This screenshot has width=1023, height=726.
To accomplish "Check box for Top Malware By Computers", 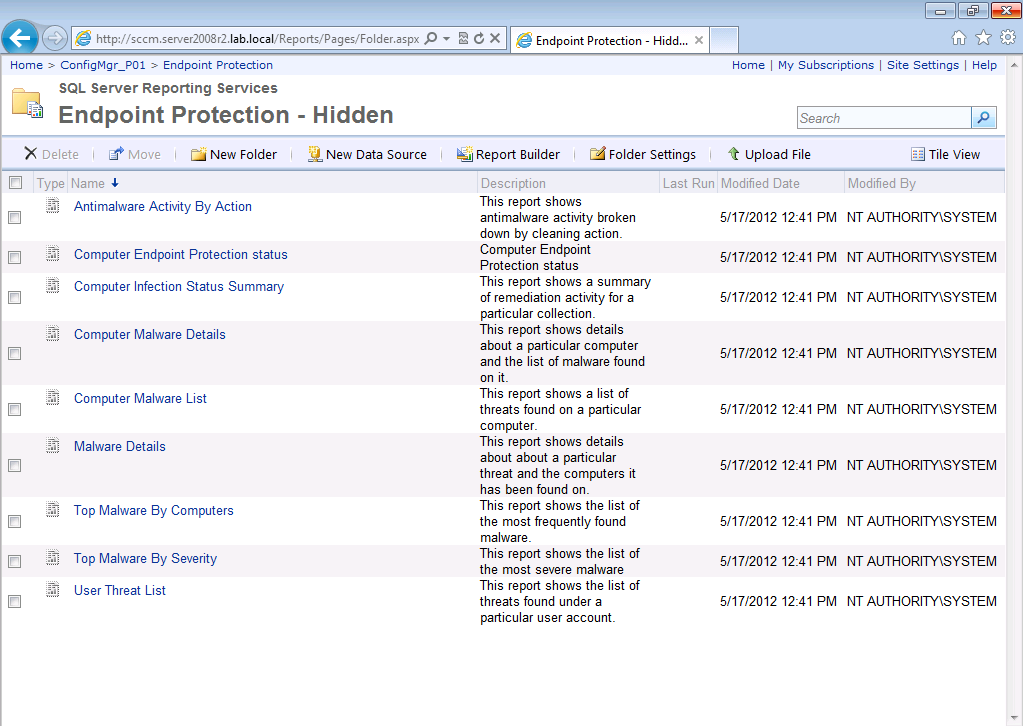I will point(14,521).
